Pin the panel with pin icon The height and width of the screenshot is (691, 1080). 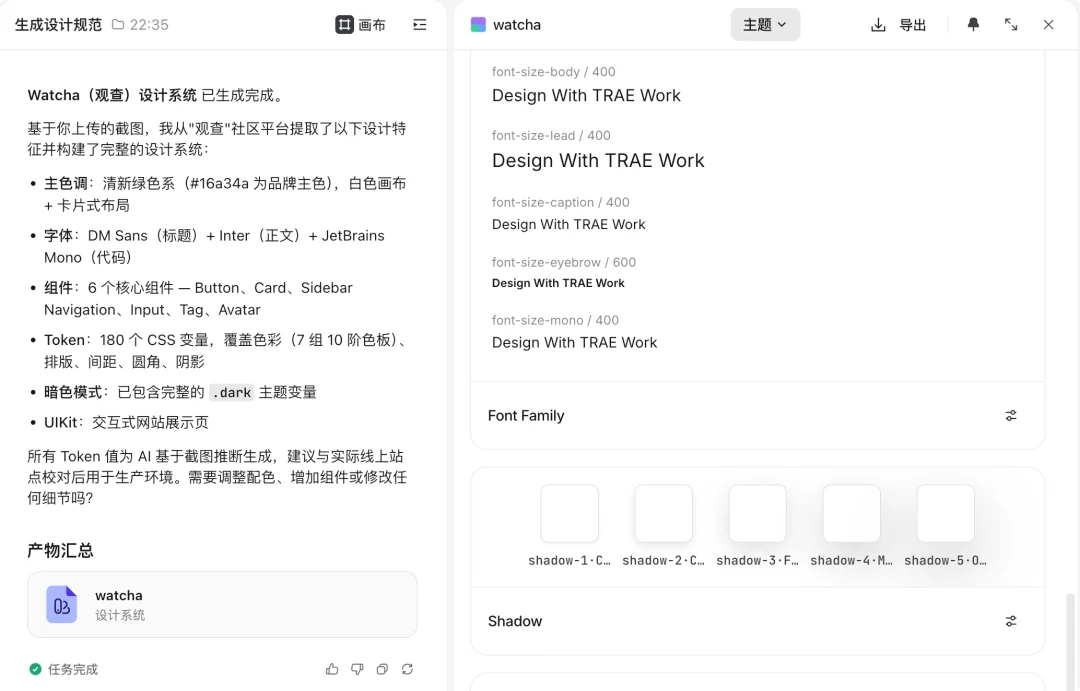point(973,25)
